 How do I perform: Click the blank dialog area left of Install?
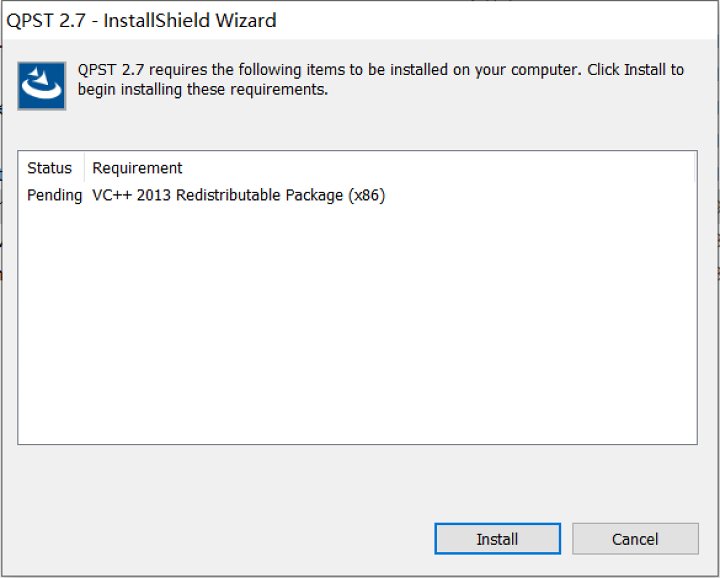coord(220,539)
